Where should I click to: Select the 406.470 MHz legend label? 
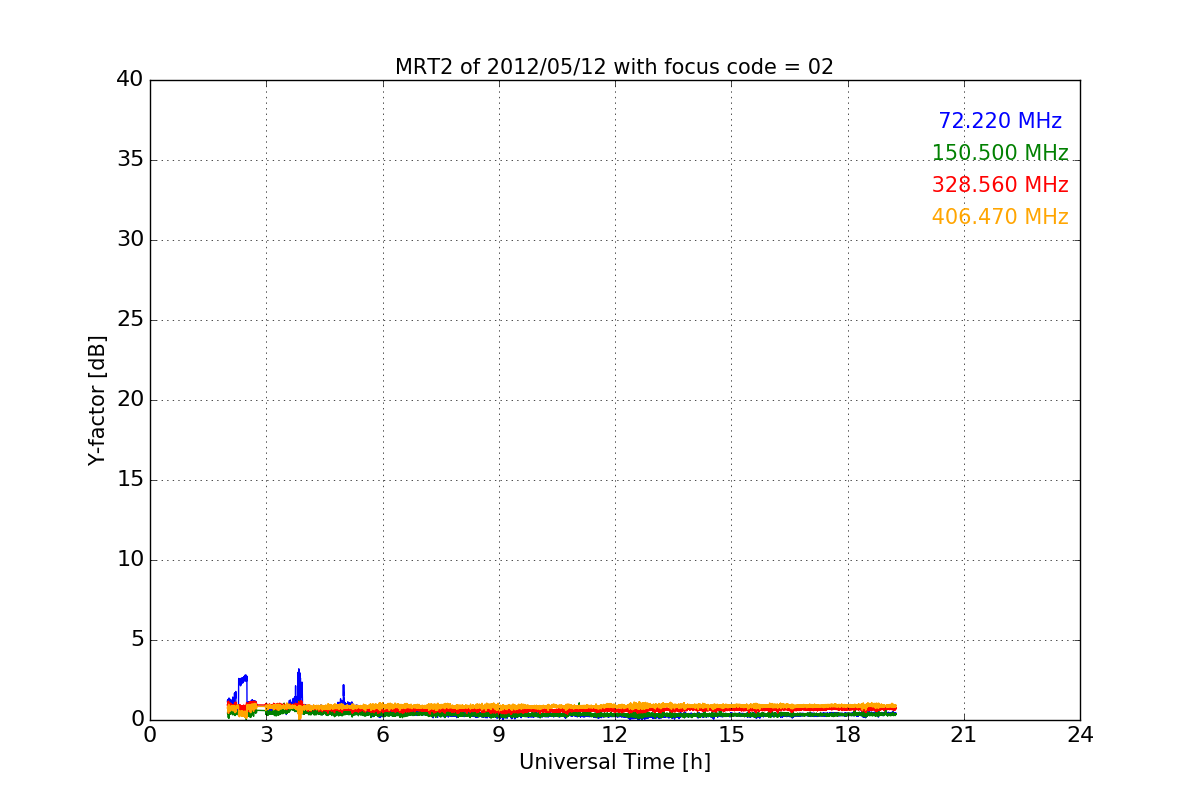pos(1000,217)
